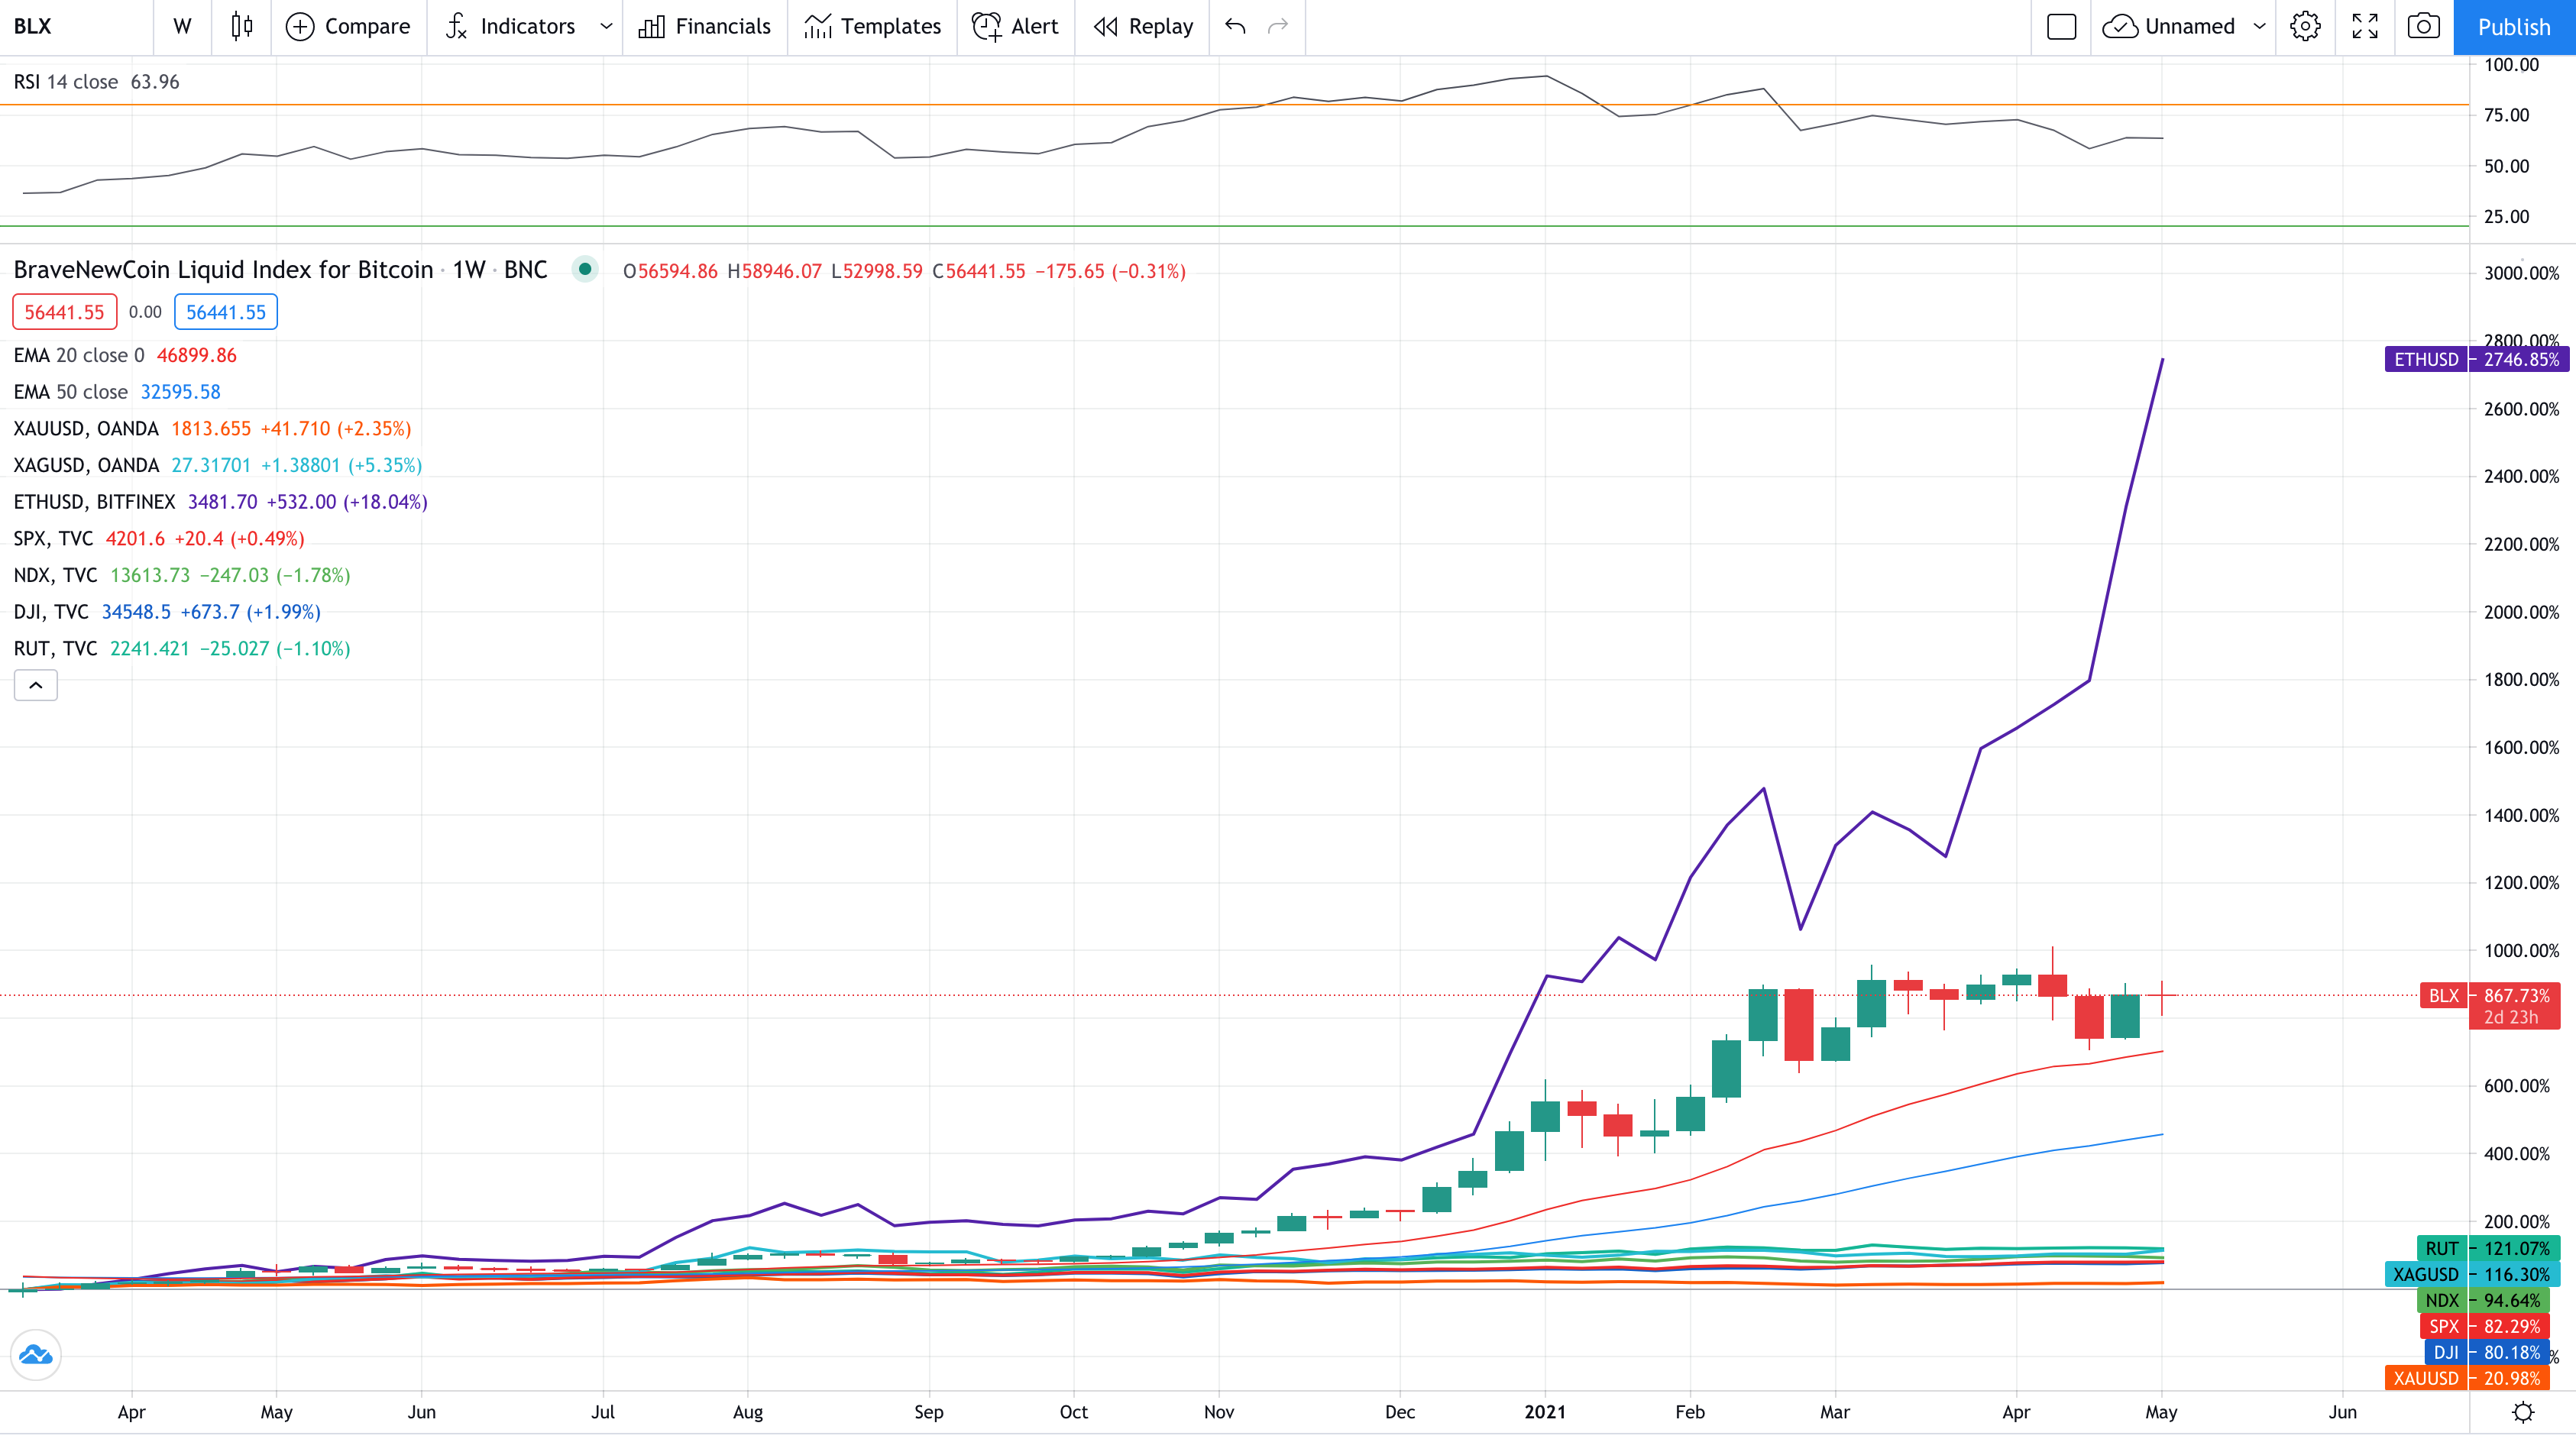Click the redo arrow icon
This screenshot has height=1439, width=2576.
[1278, 26]
